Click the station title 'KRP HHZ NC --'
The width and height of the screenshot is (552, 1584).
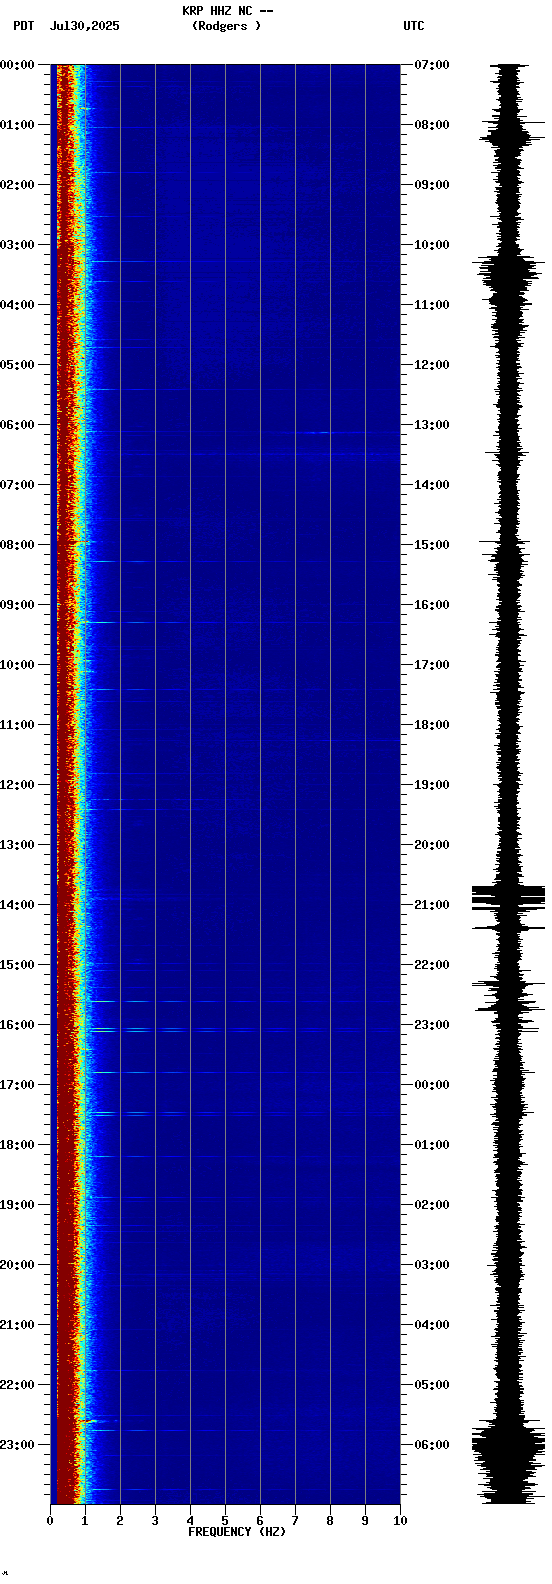[227, 11]
